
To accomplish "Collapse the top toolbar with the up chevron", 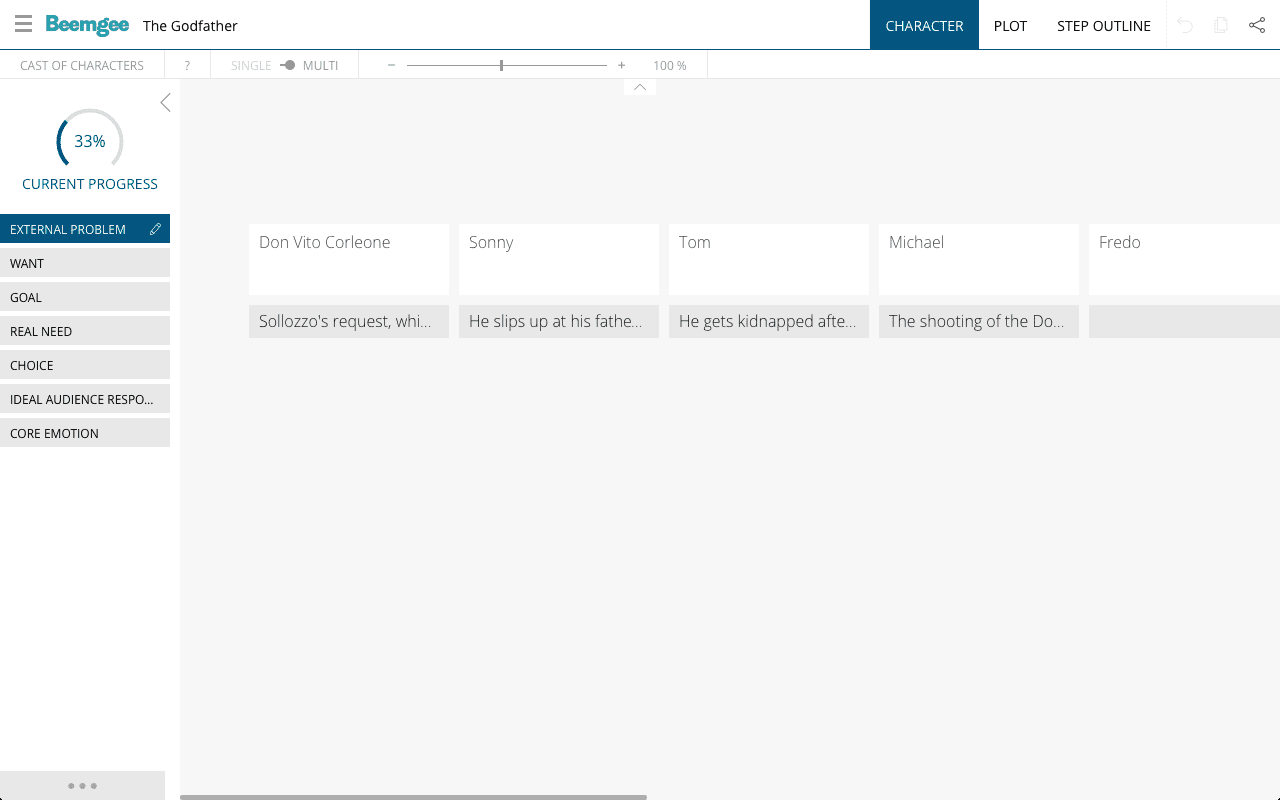I will point(639,87).
